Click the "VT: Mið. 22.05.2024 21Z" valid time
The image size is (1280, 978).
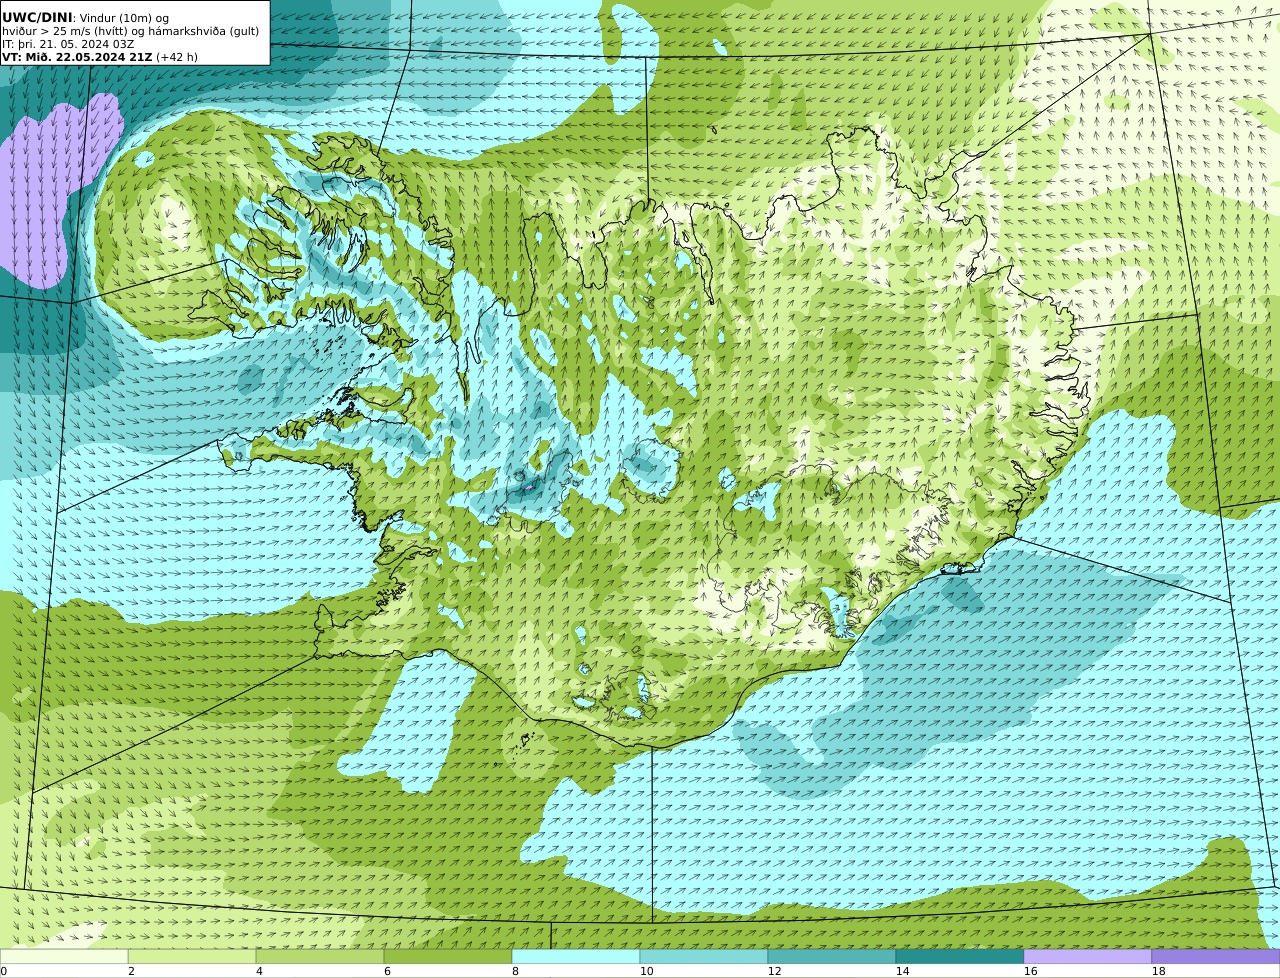pos(77,57)
